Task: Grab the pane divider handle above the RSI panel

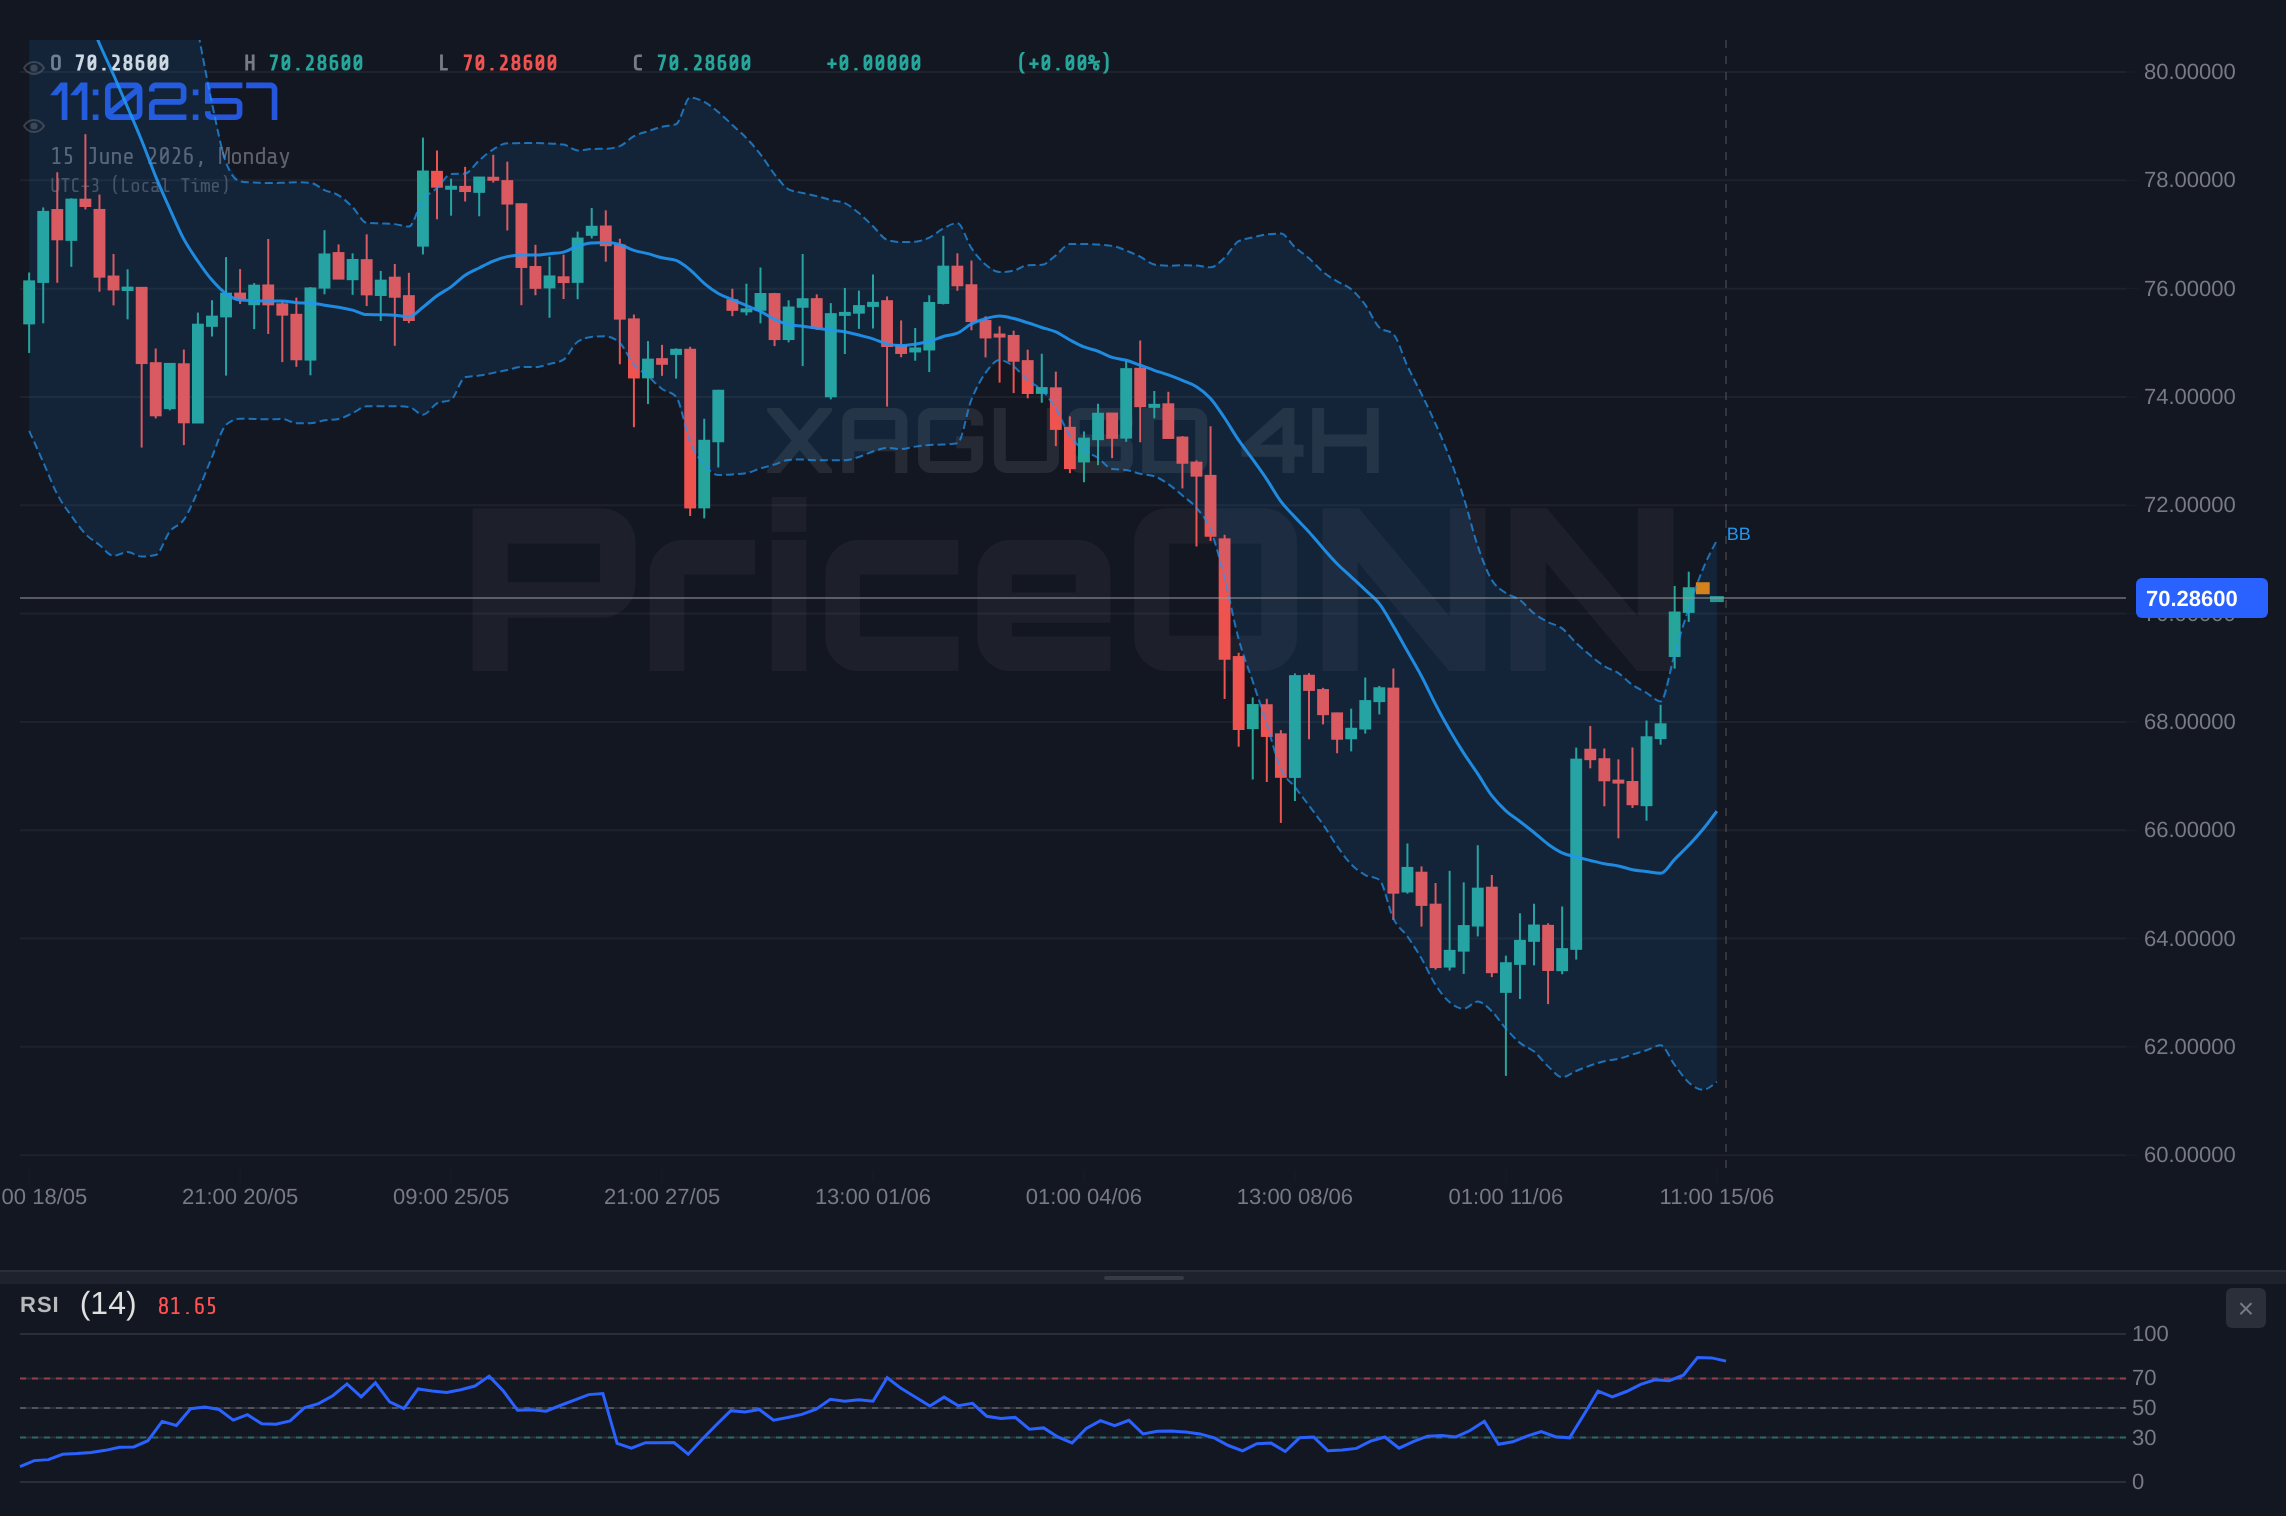Action: point(1143,1277)
